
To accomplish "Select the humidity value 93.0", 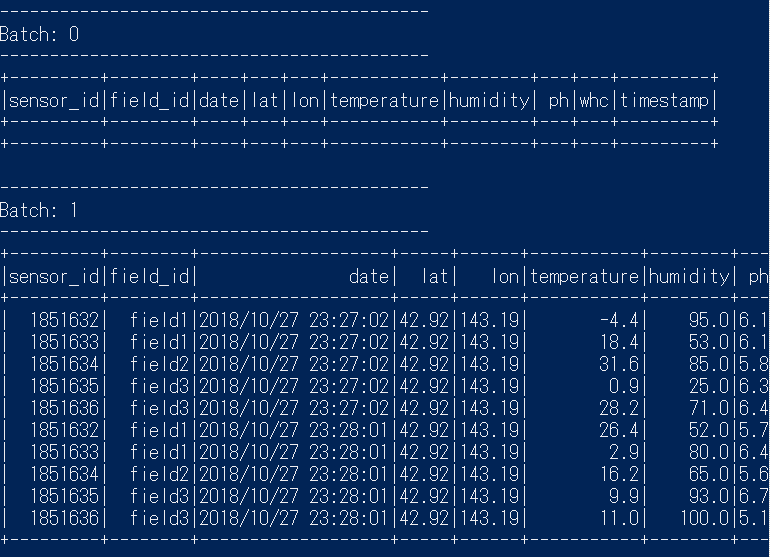I will click(x=709, y=496).
